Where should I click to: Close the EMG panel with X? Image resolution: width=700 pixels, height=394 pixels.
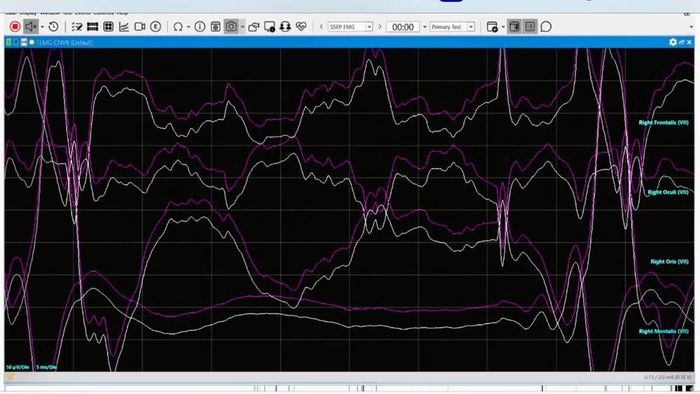689,42
